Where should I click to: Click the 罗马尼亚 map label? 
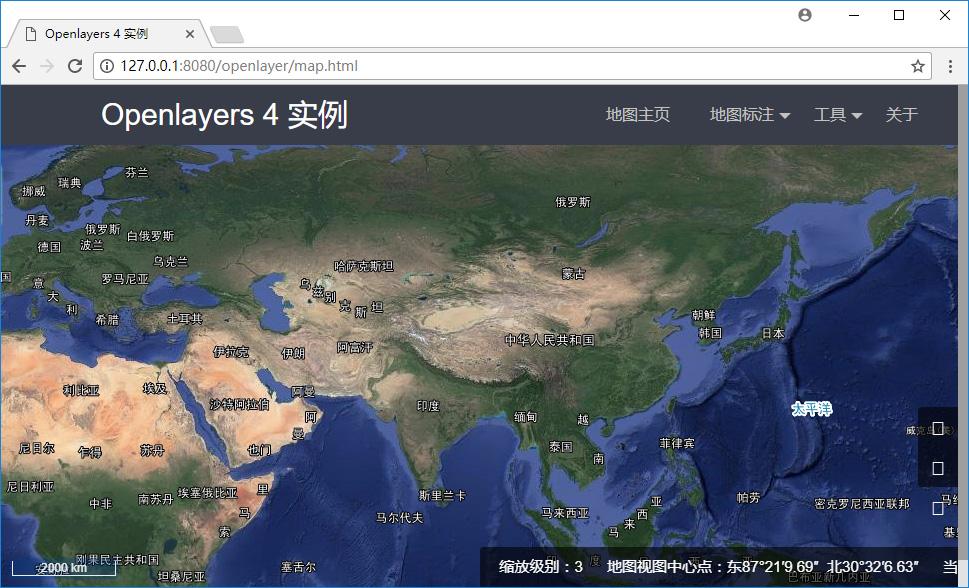click(125, 279)
